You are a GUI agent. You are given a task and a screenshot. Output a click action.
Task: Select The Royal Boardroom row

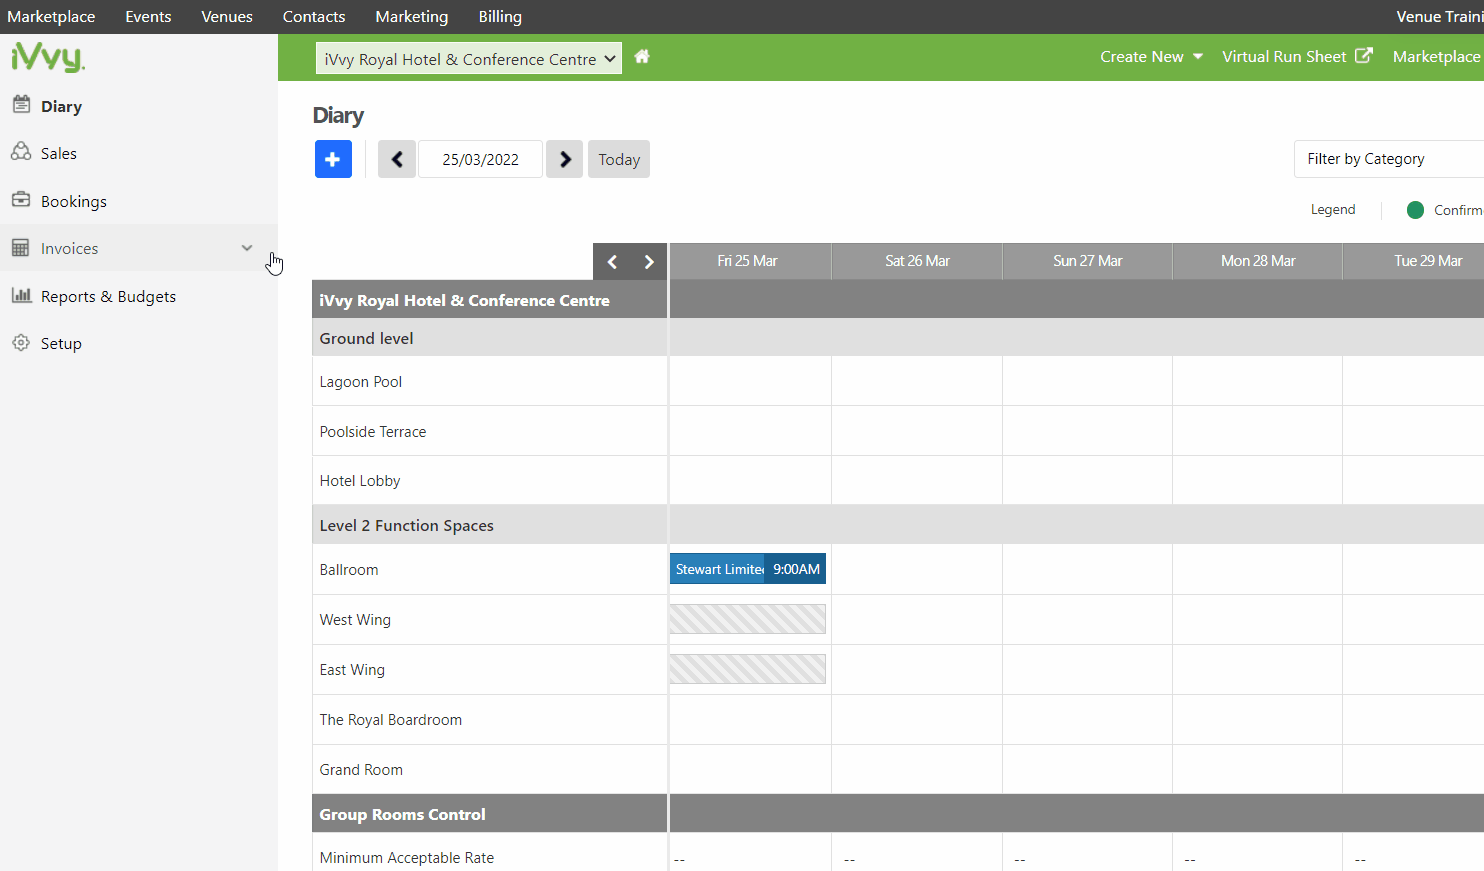coord(490,719)
